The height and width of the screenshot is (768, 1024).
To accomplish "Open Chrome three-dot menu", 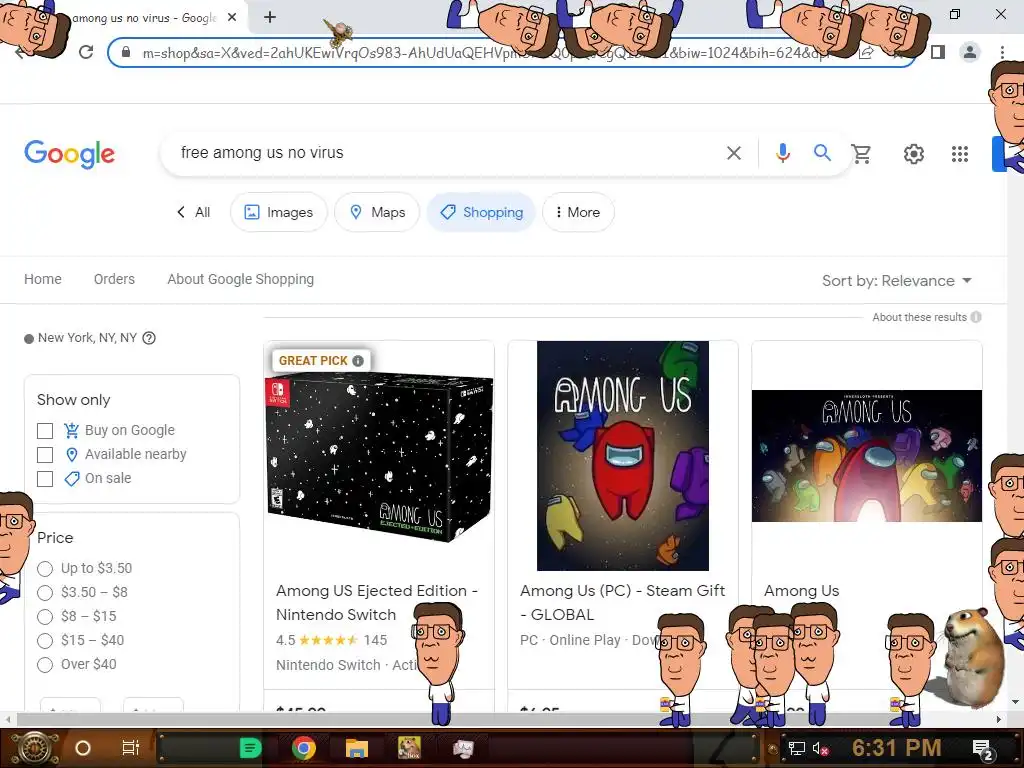I will point(1002,52).
